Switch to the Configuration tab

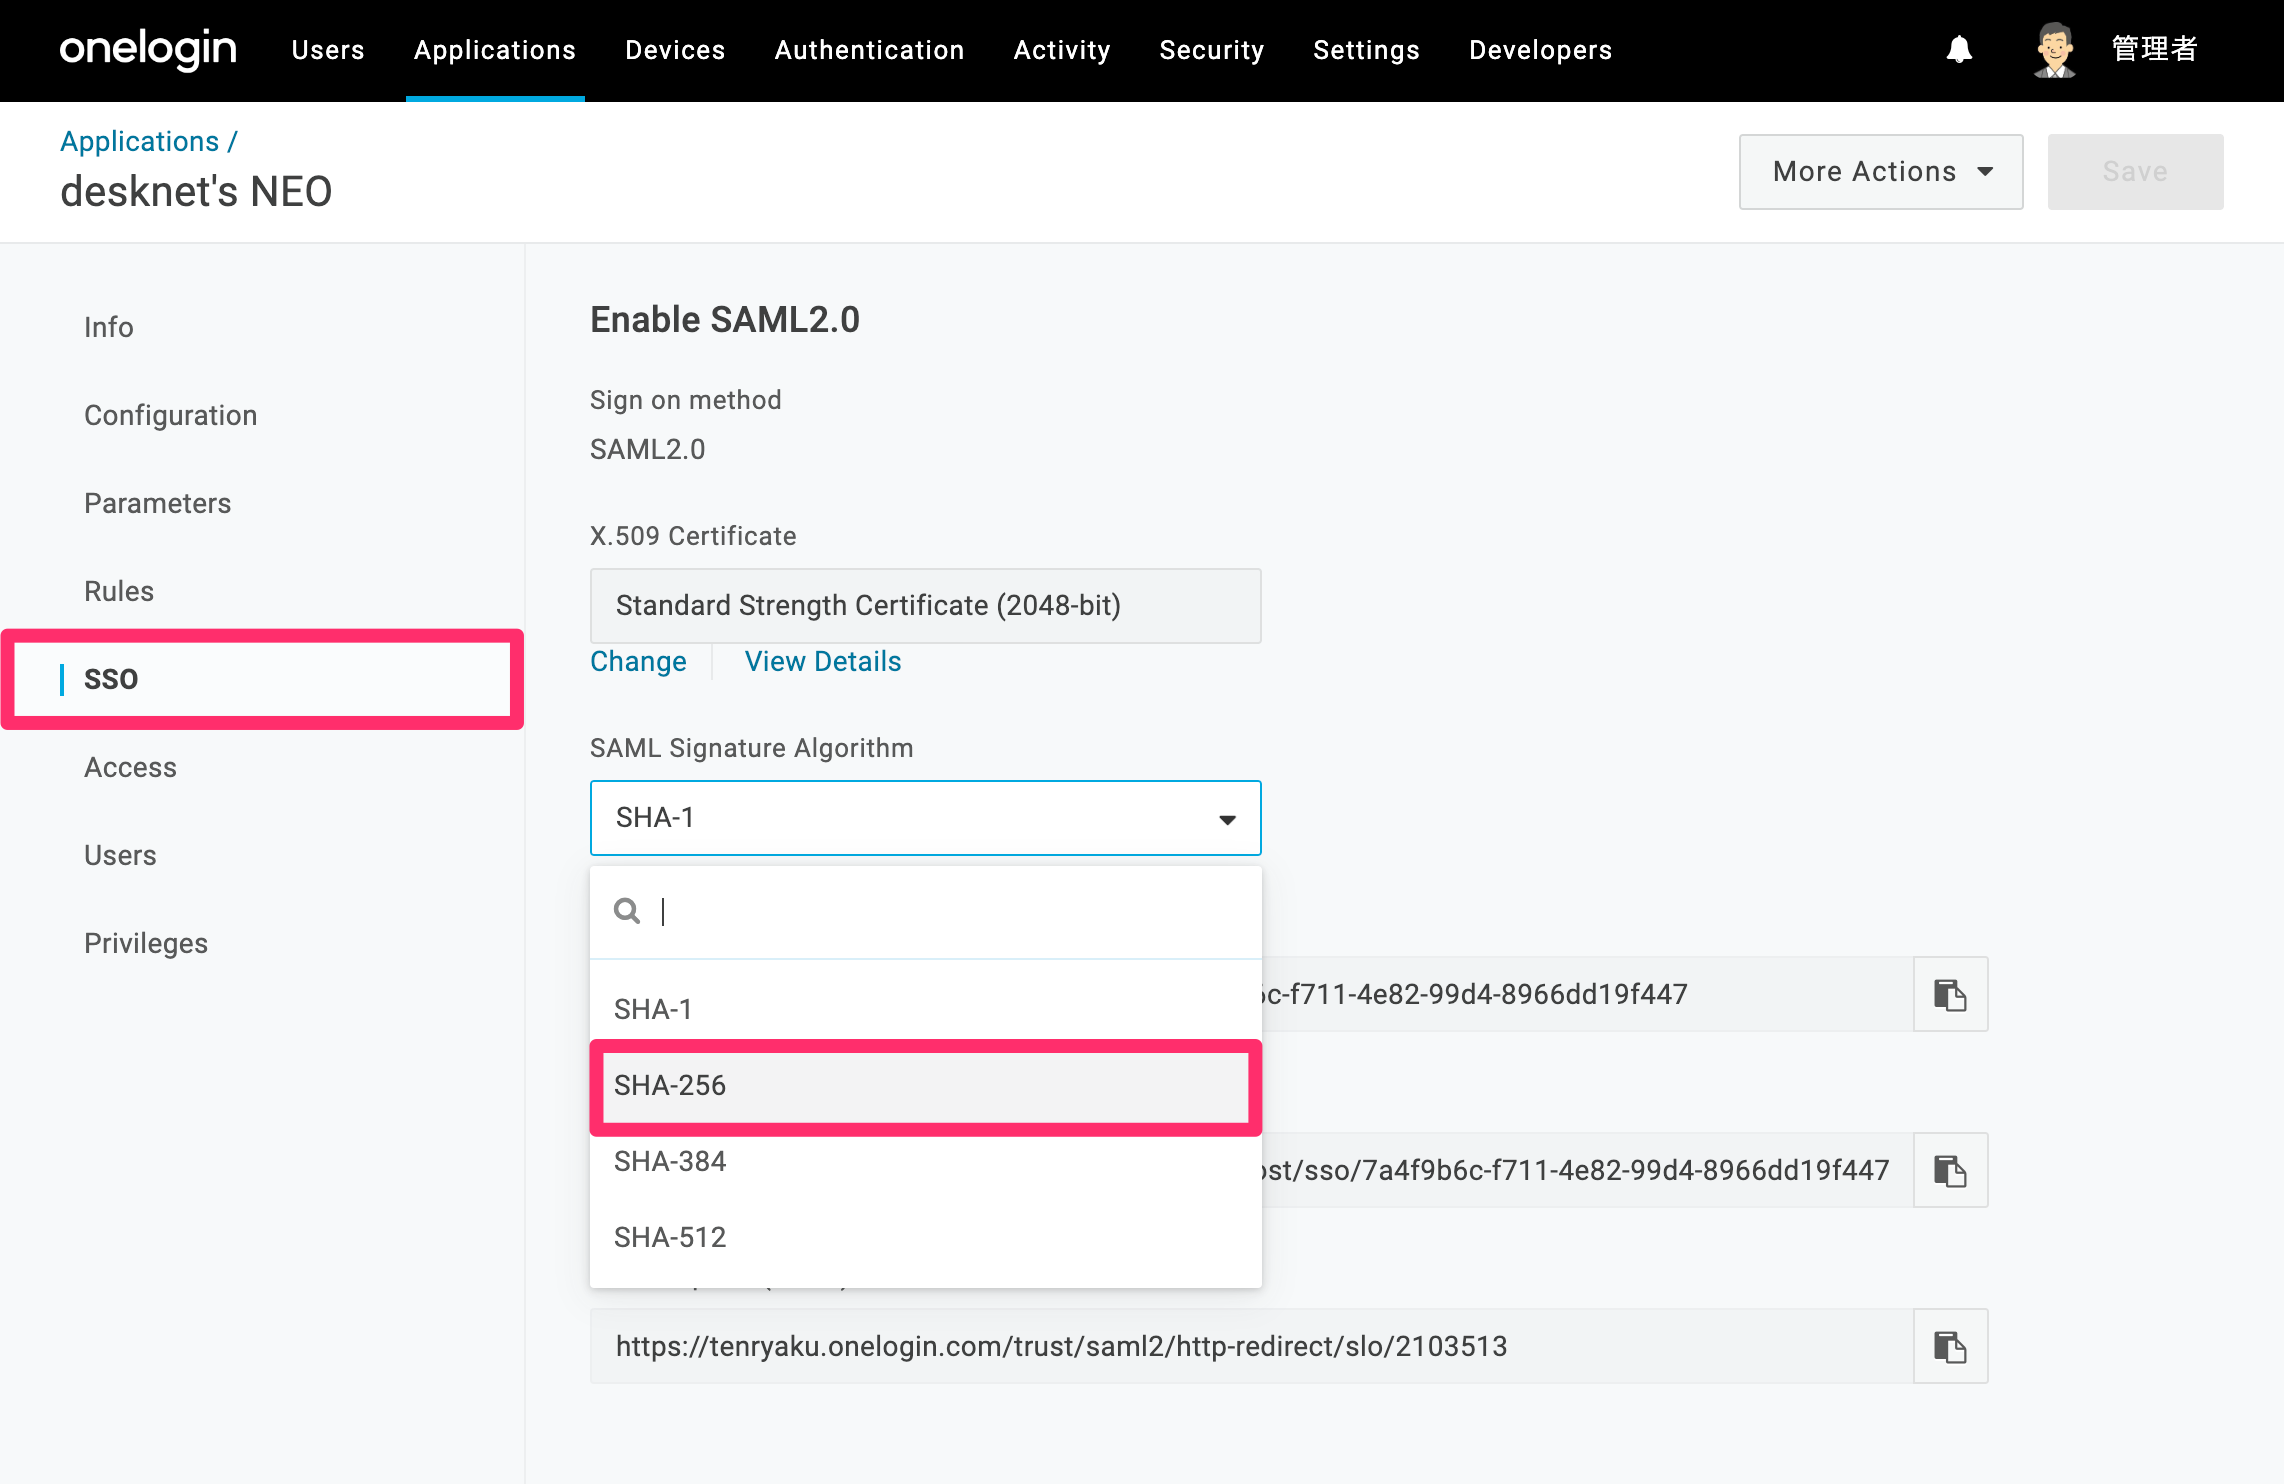click(171, 415)
